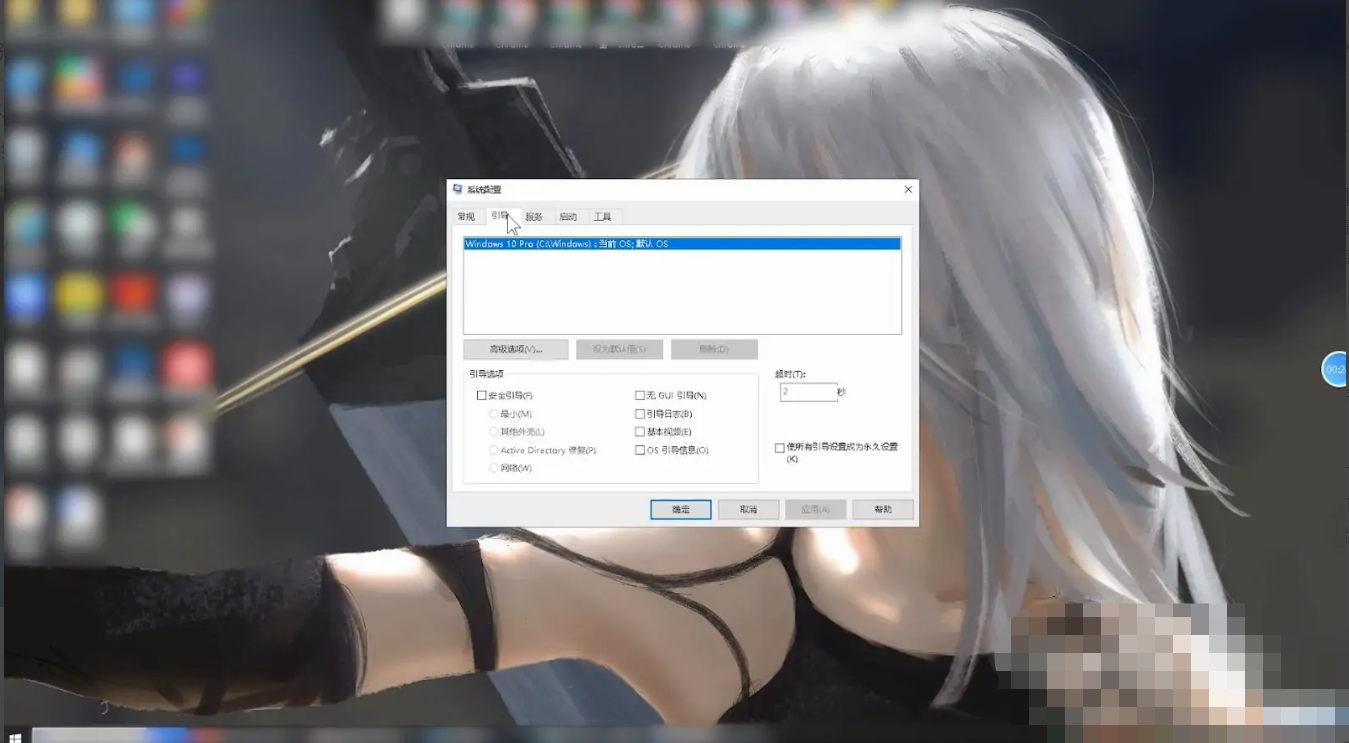Toggle the OS 引导信息 checkbox

(640, 450)
